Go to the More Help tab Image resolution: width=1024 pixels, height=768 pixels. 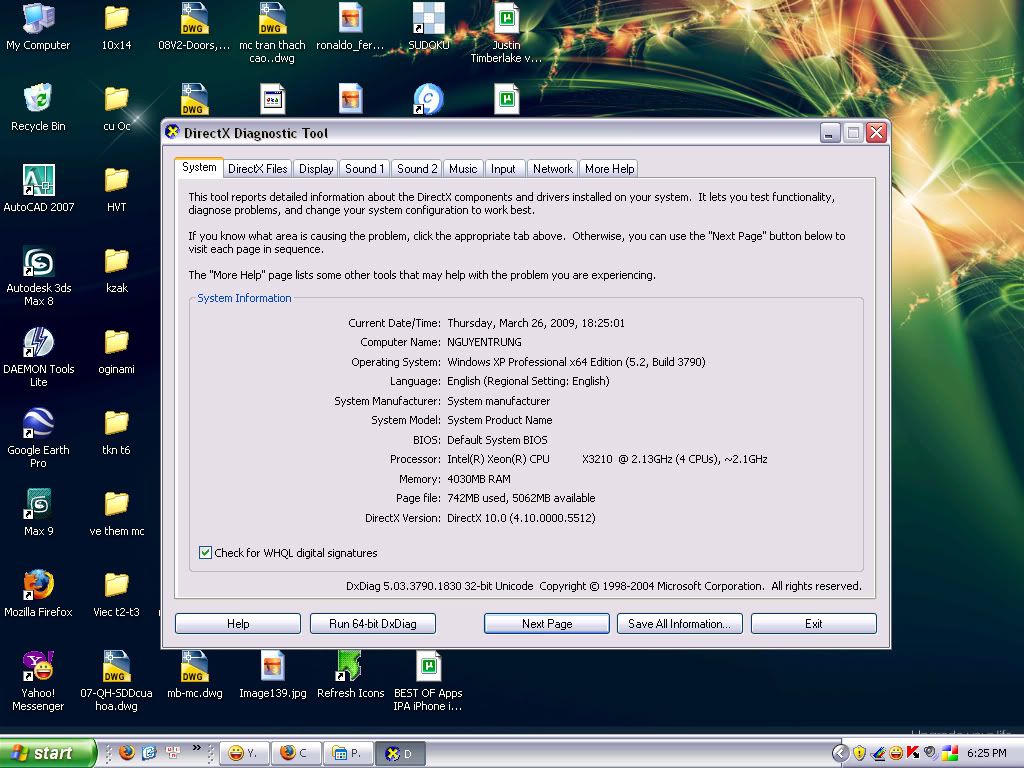(x=609, y=169)
